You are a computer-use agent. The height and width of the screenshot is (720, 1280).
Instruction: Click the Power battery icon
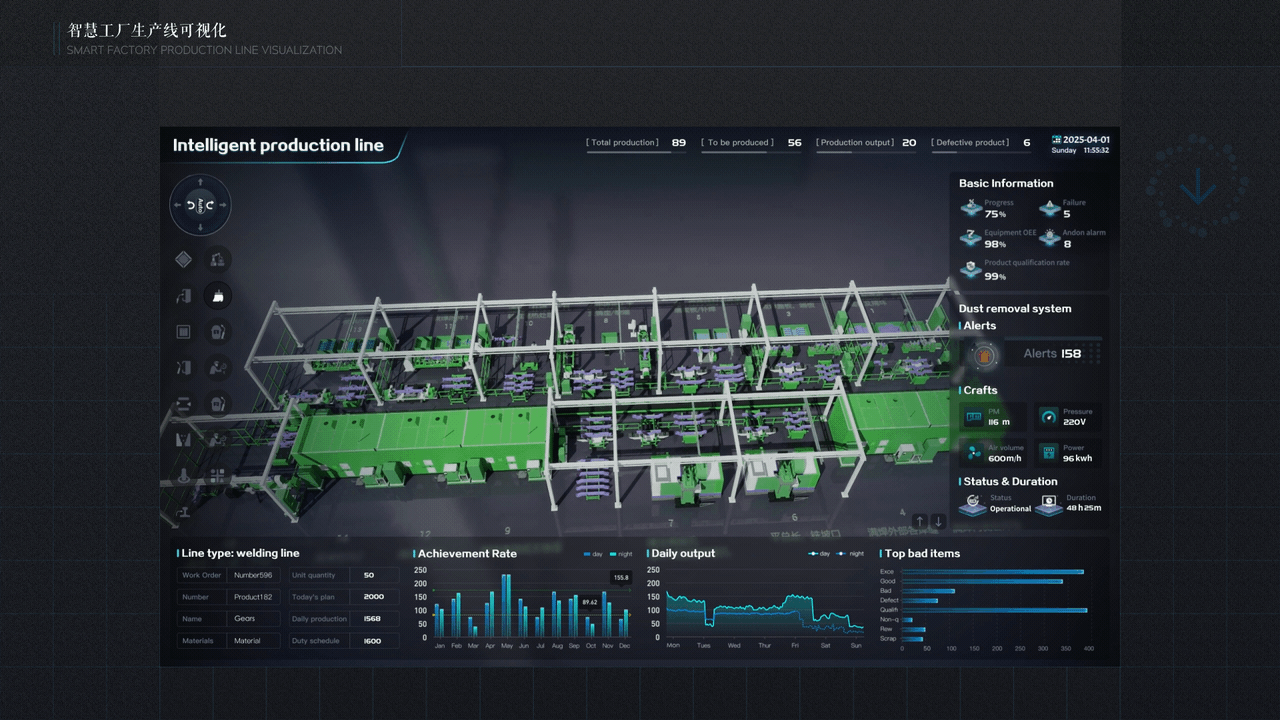pyautogui.click(x=1048, y=453)
